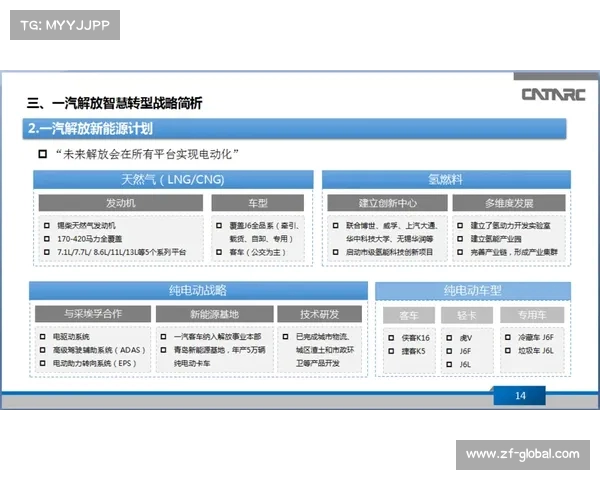The image size is (600, 480).
Task: Click the gray '多维度发展' column header
Action: pos(509,203)
